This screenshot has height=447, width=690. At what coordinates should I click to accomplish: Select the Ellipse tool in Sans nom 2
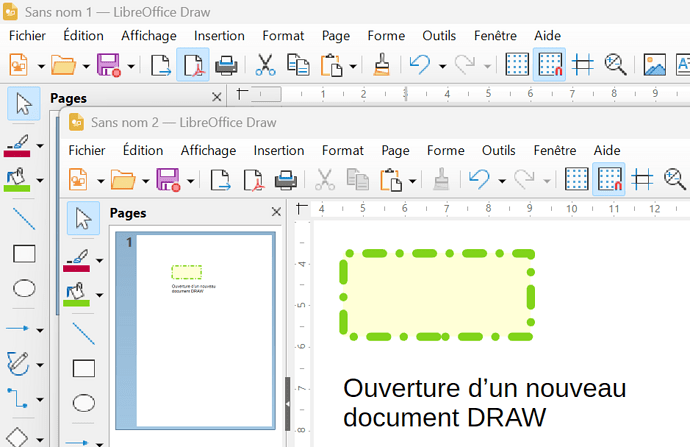[x=84, y=403]
